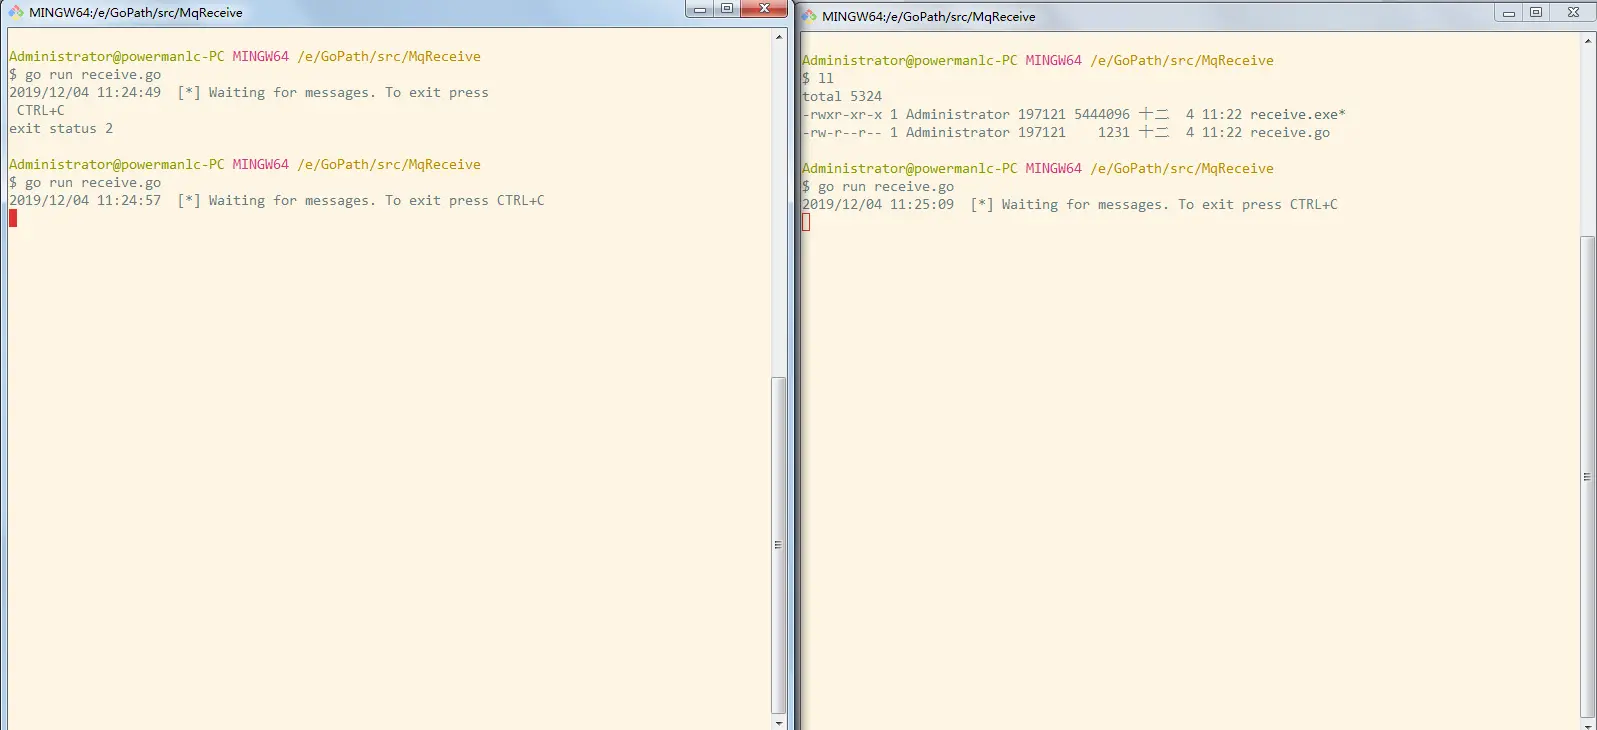Screen dimensions: 1597x730
Task: Click the Git Bash icon in right window title bar
Action: (809, 16)
